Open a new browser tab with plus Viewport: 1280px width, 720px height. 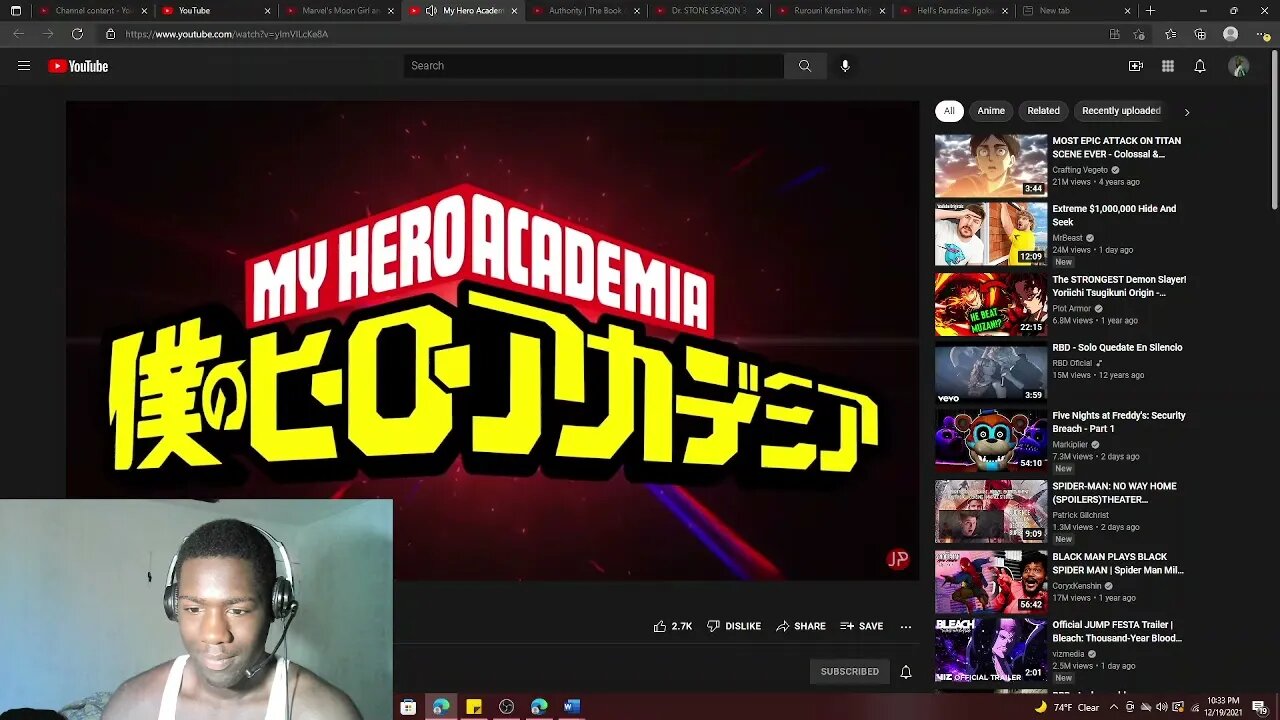[1151, 11]
